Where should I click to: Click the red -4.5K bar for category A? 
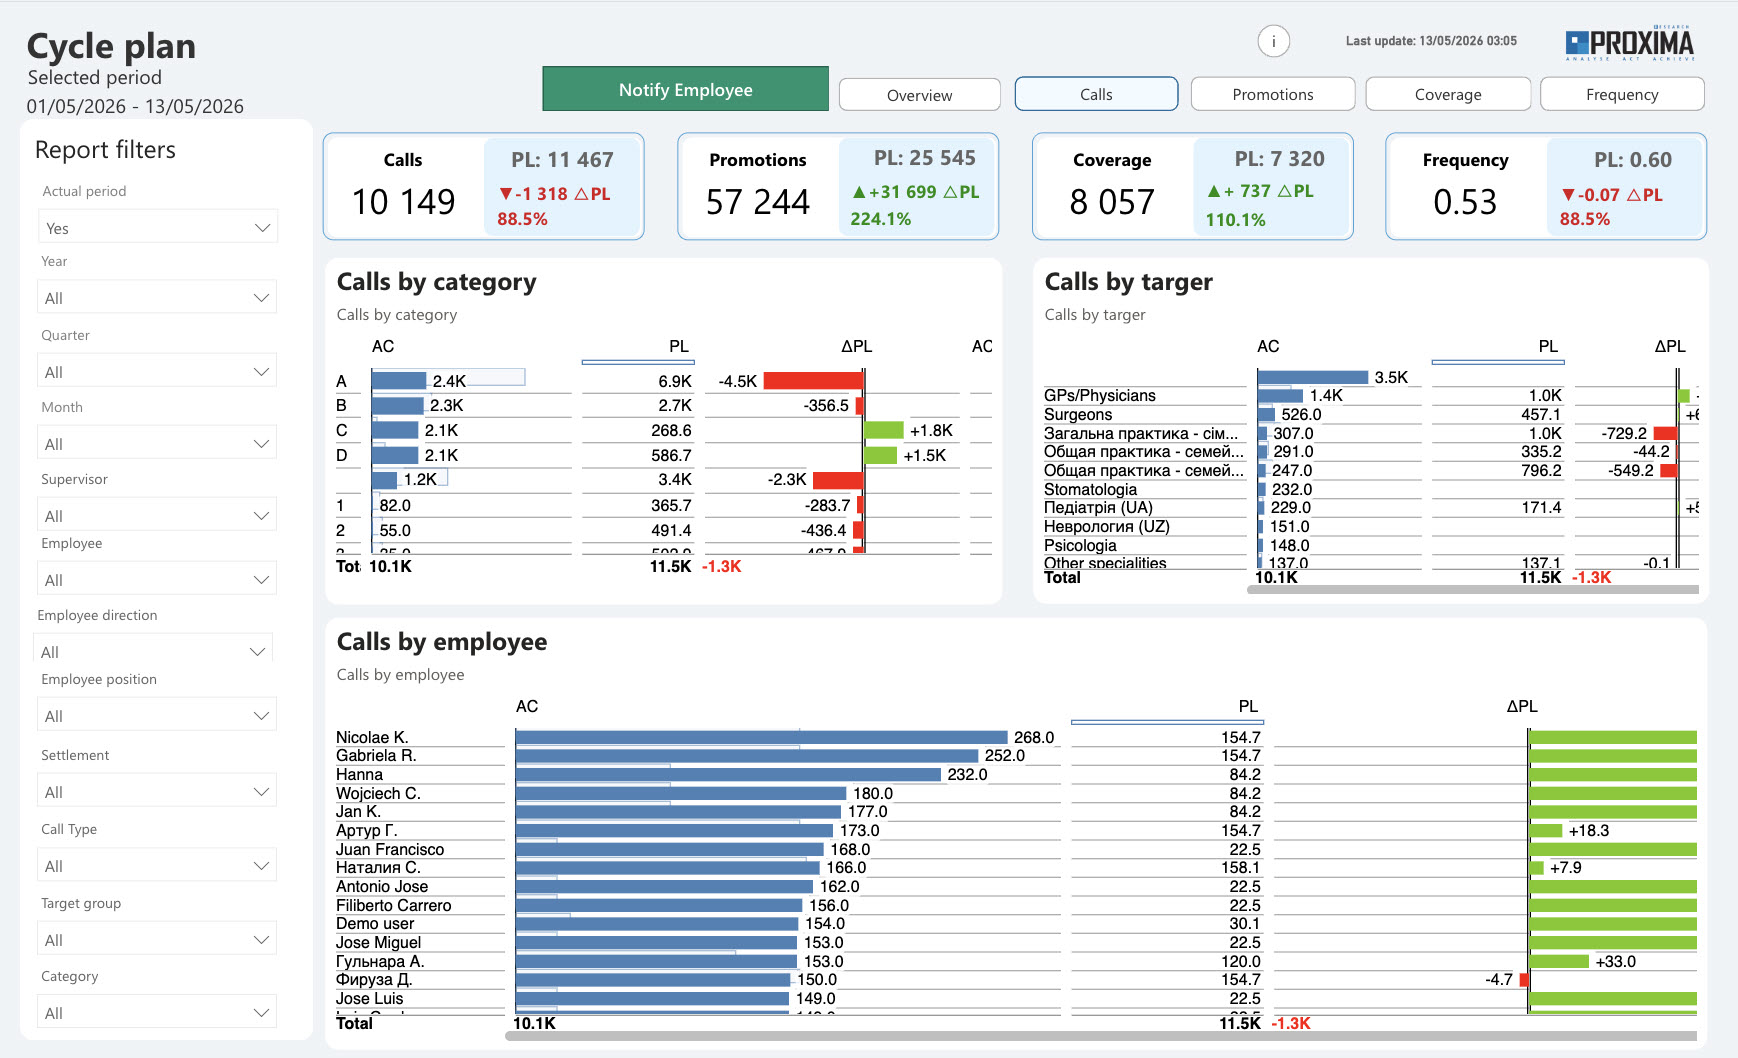point(813,381)
